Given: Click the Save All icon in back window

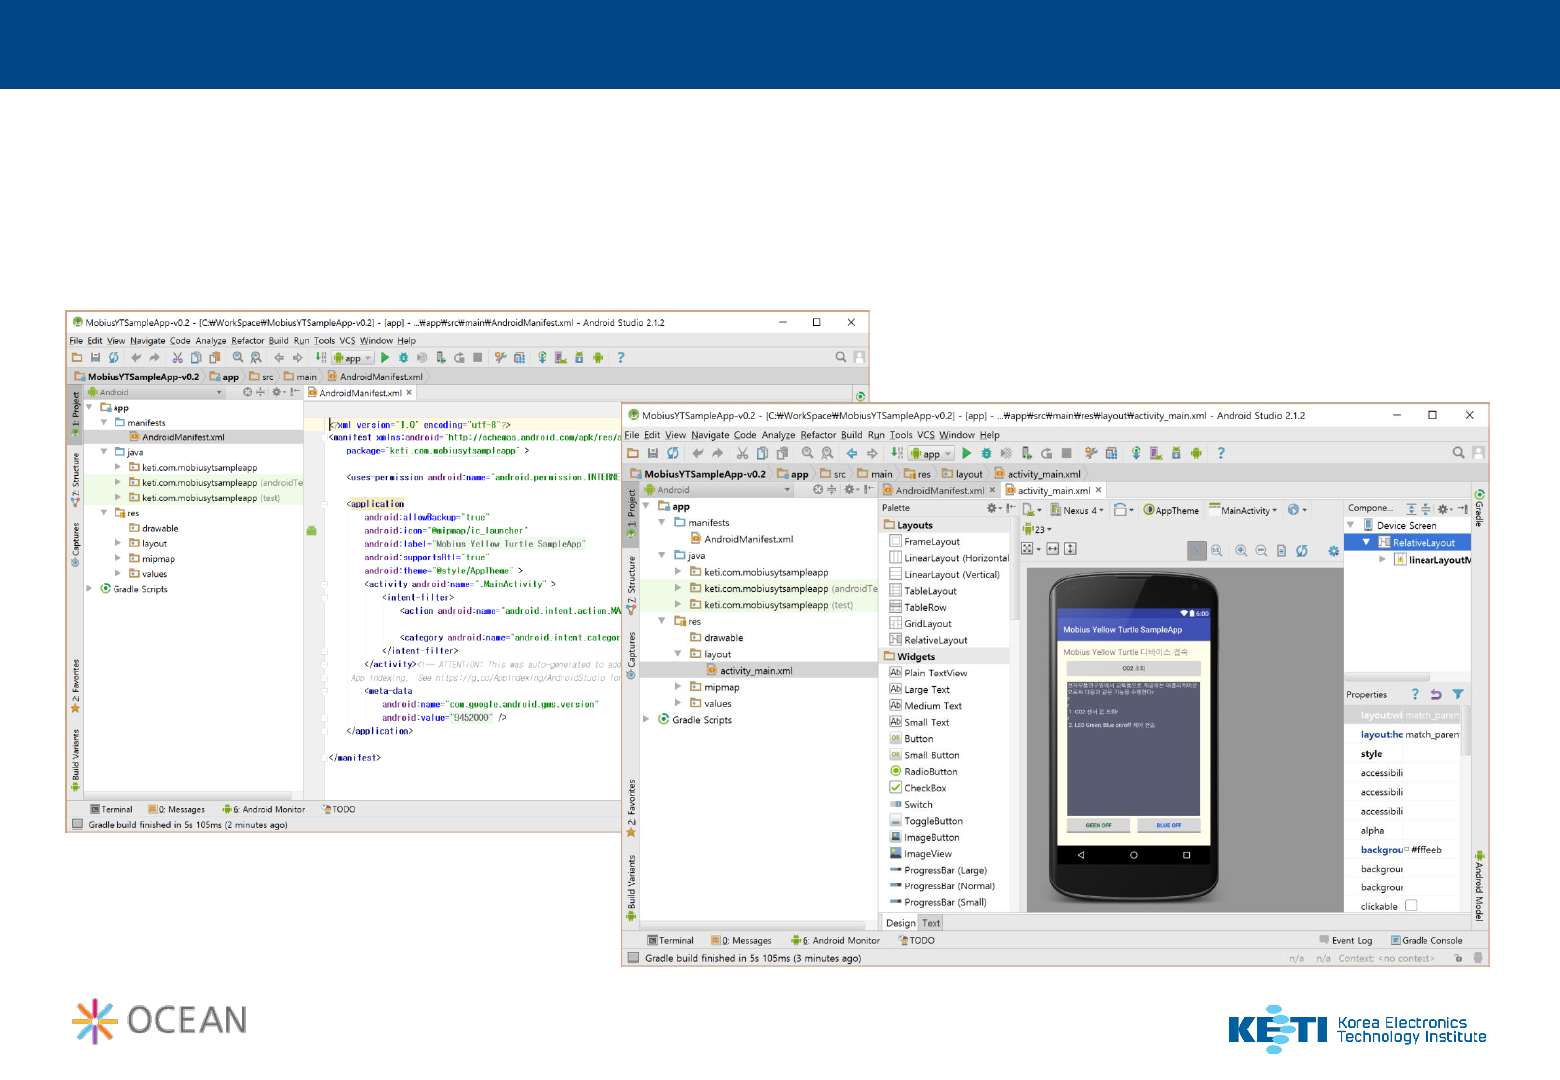Looking at the screenshot, I should tap(95, 358).
